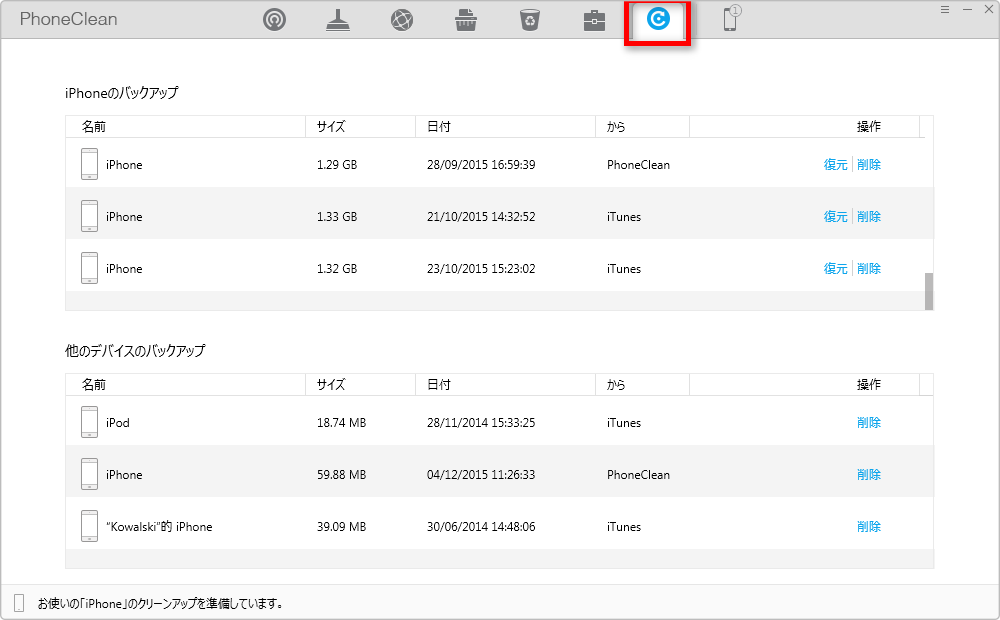Select the iPhone name in 28/09/2015 row
The image size is (1000, 620).
click(124, 165)
